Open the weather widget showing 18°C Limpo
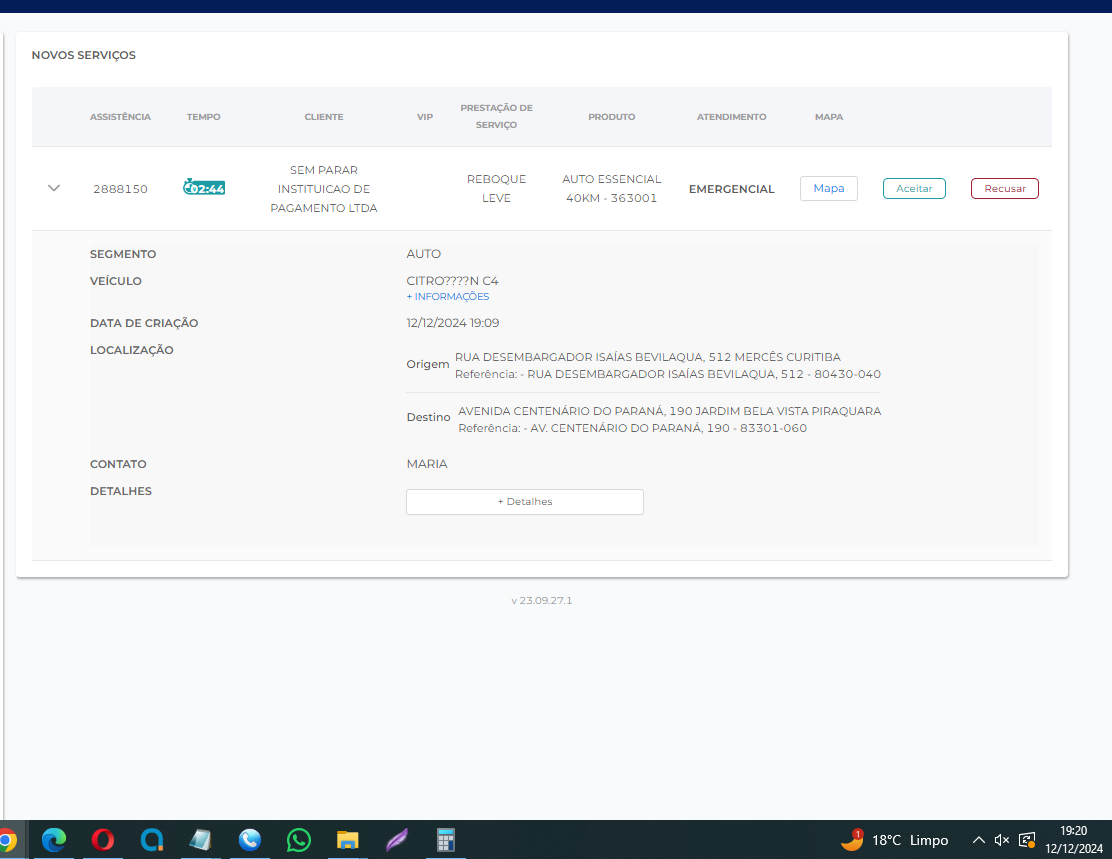 [895, 840]
